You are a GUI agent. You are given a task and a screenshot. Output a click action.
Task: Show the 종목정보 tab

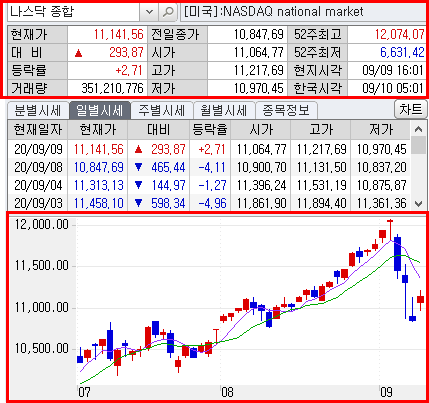tap(286, 110)
